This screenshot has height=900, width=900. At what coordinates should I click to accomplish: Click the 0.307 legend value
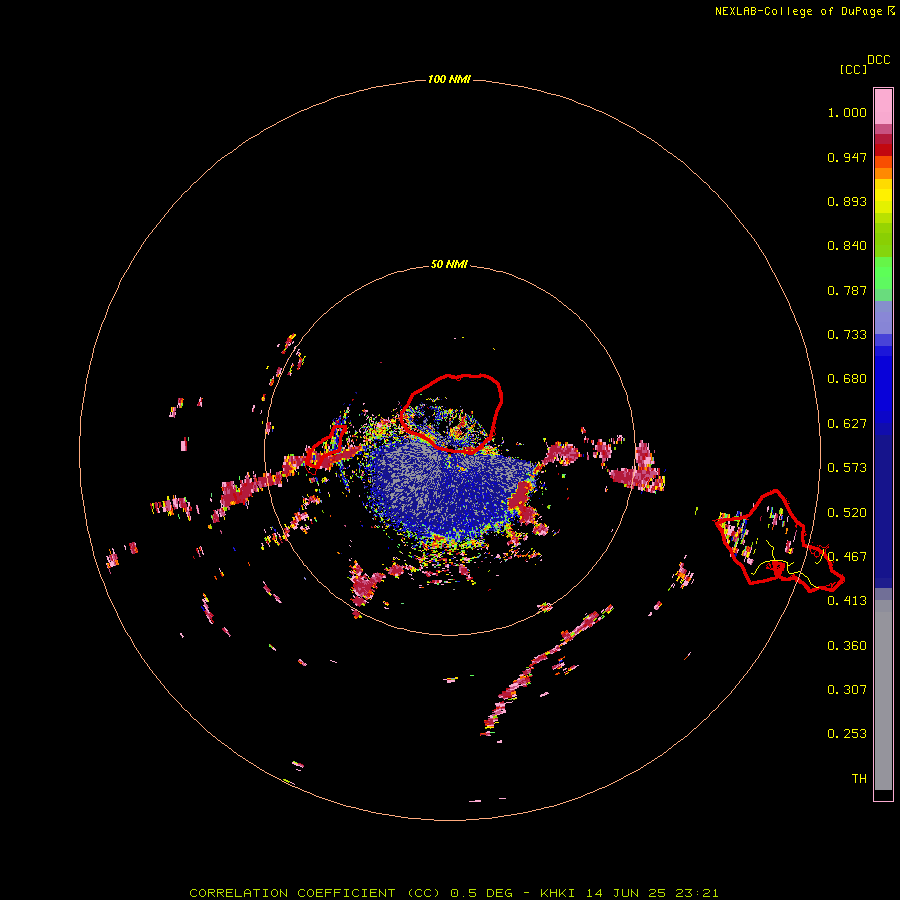pyautogui.click(x=847, y=690)
